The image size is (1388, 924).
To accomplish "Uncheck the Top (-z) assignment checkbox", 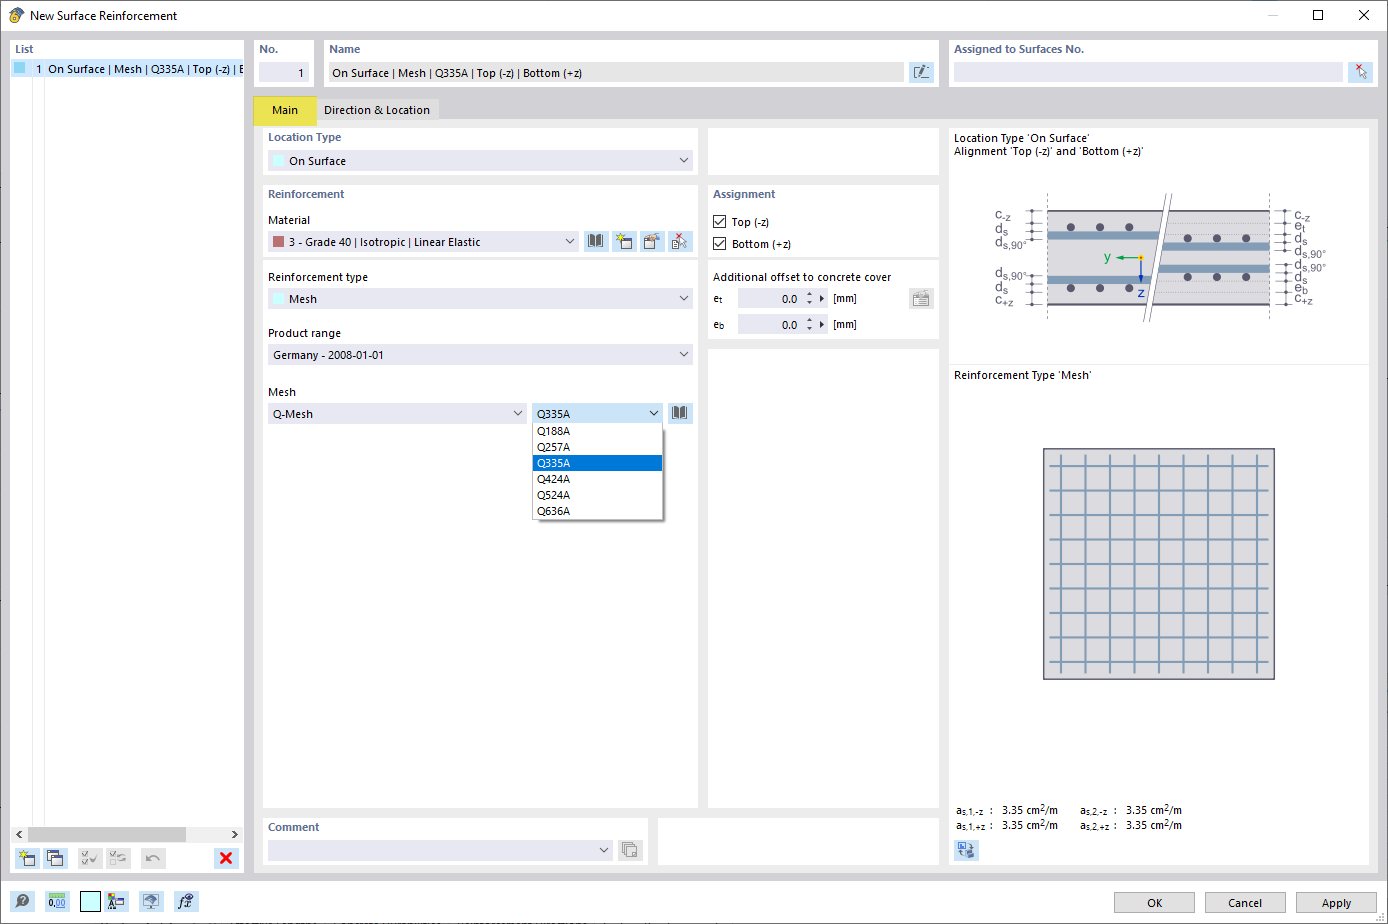I will click(719, 222).
